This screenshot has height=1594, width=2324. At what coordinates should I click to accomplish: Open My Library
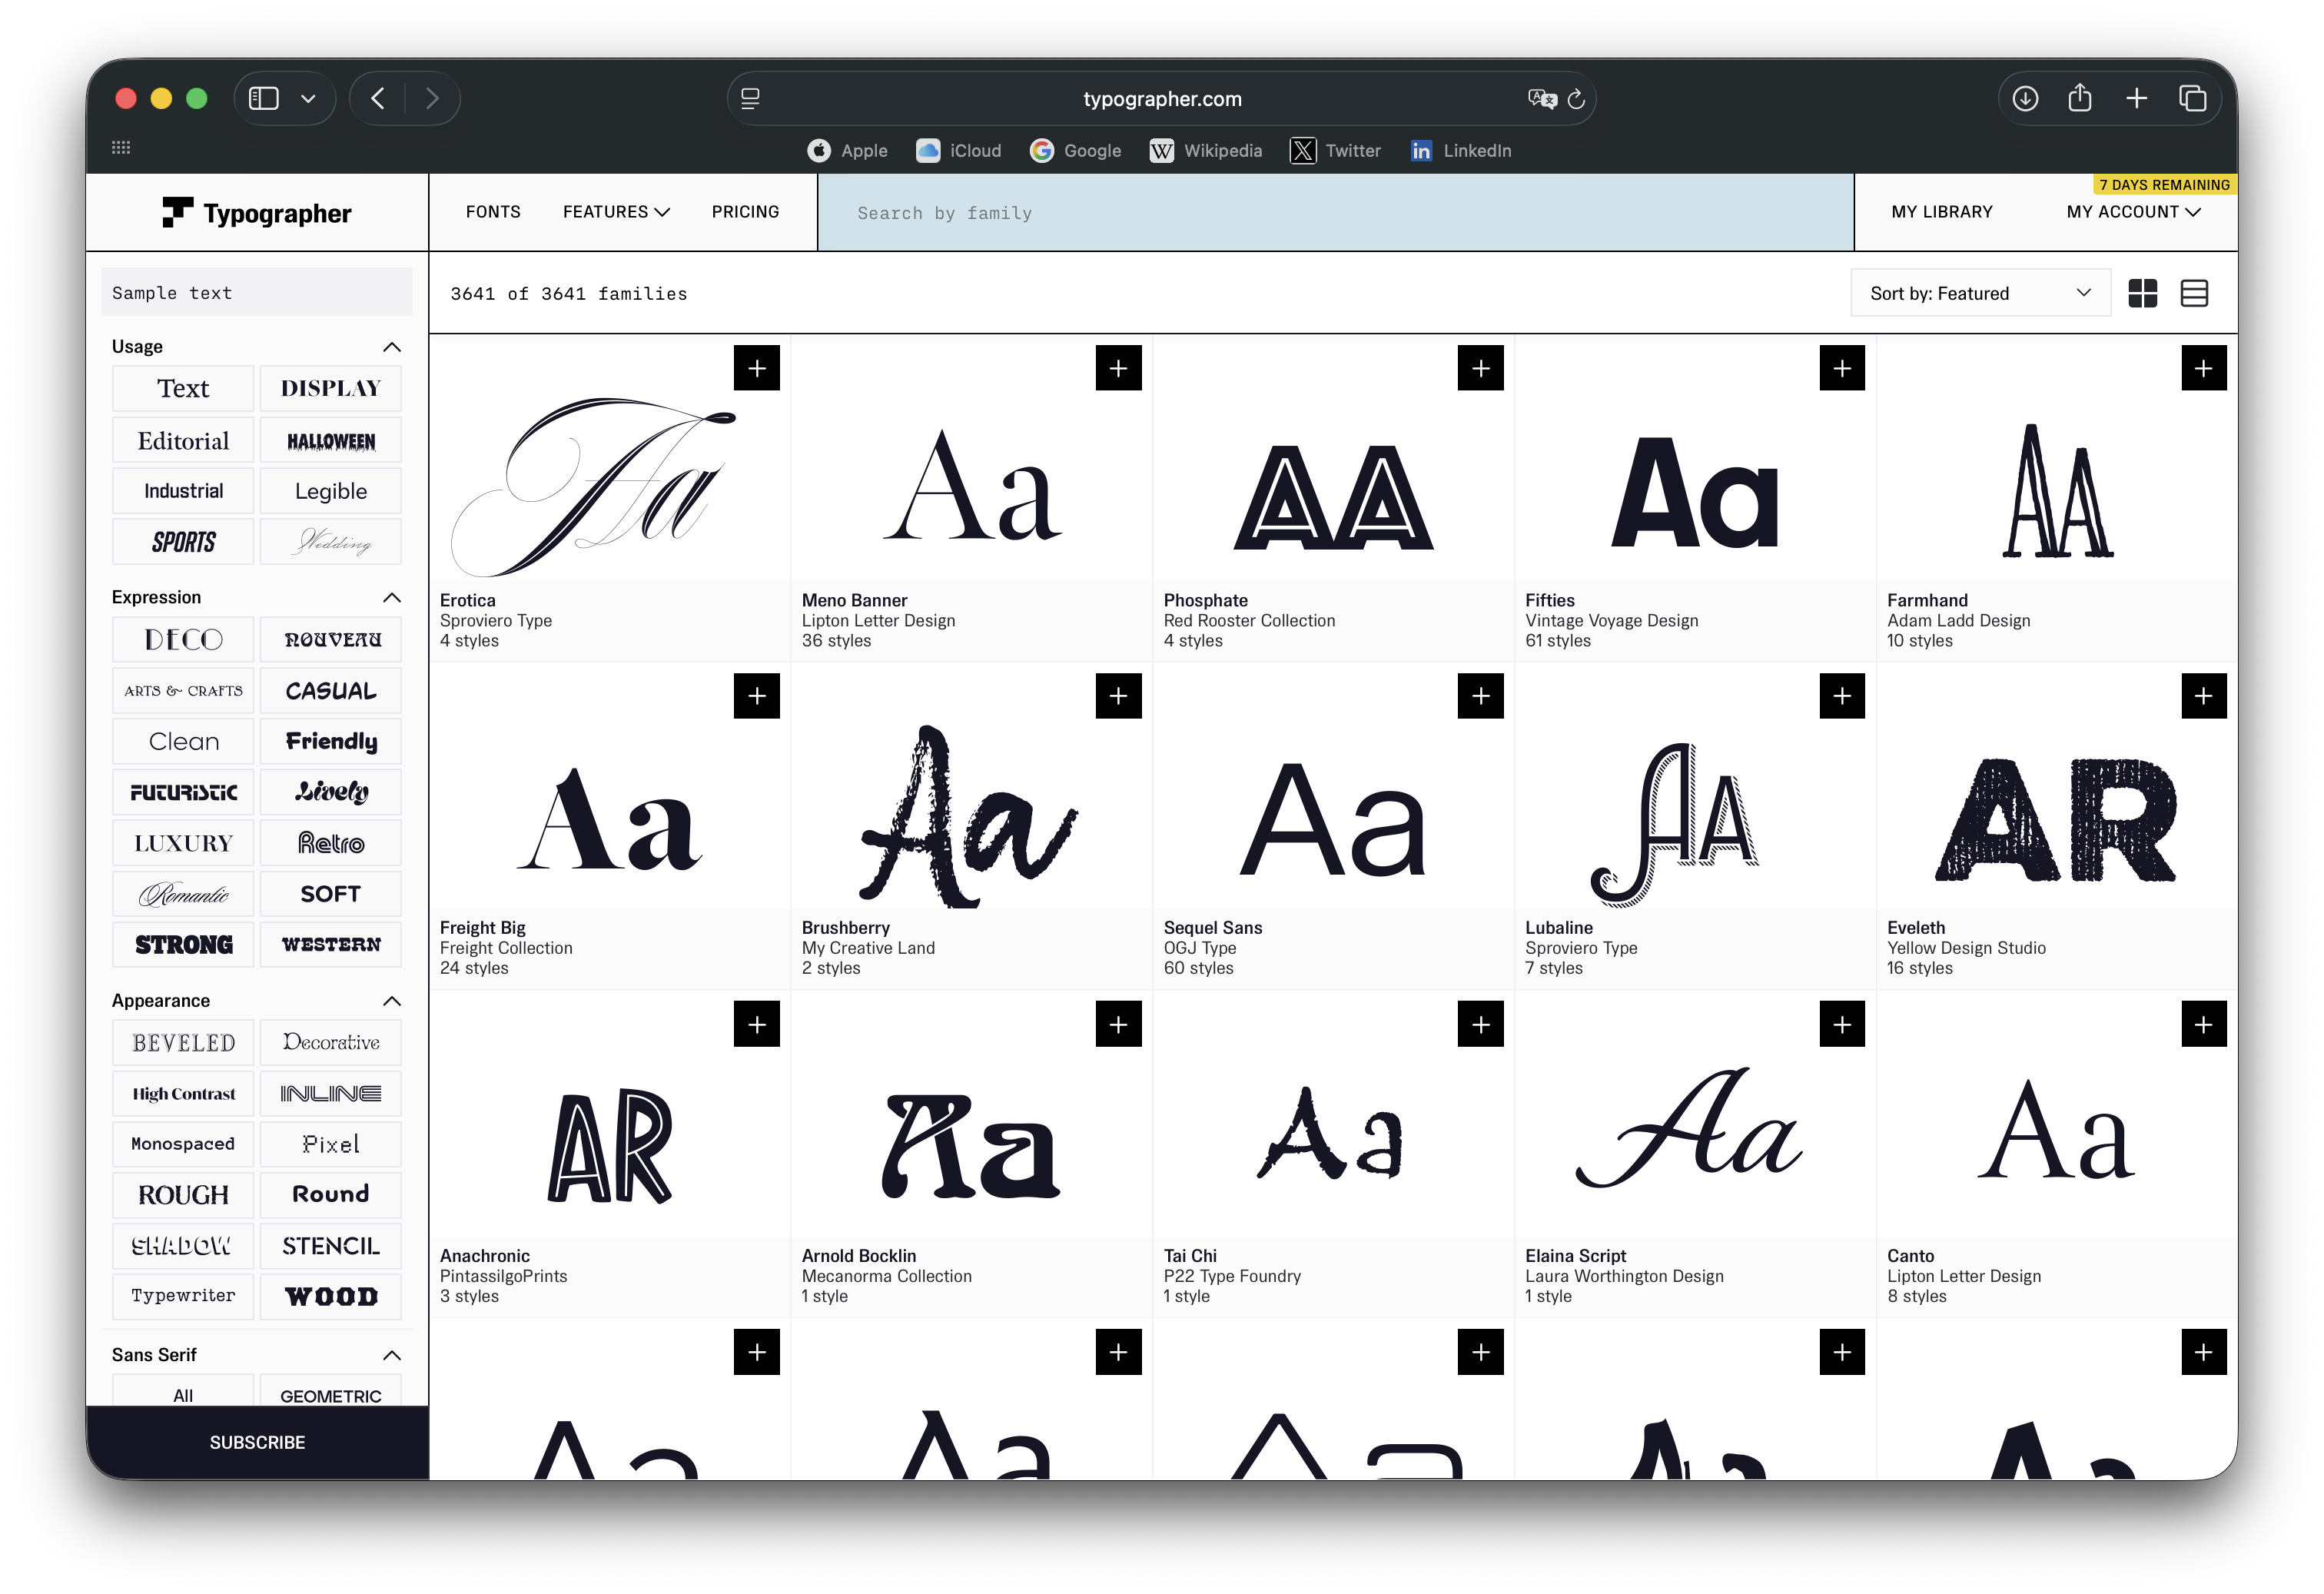pyautogui.click(x=1941, y=212)
